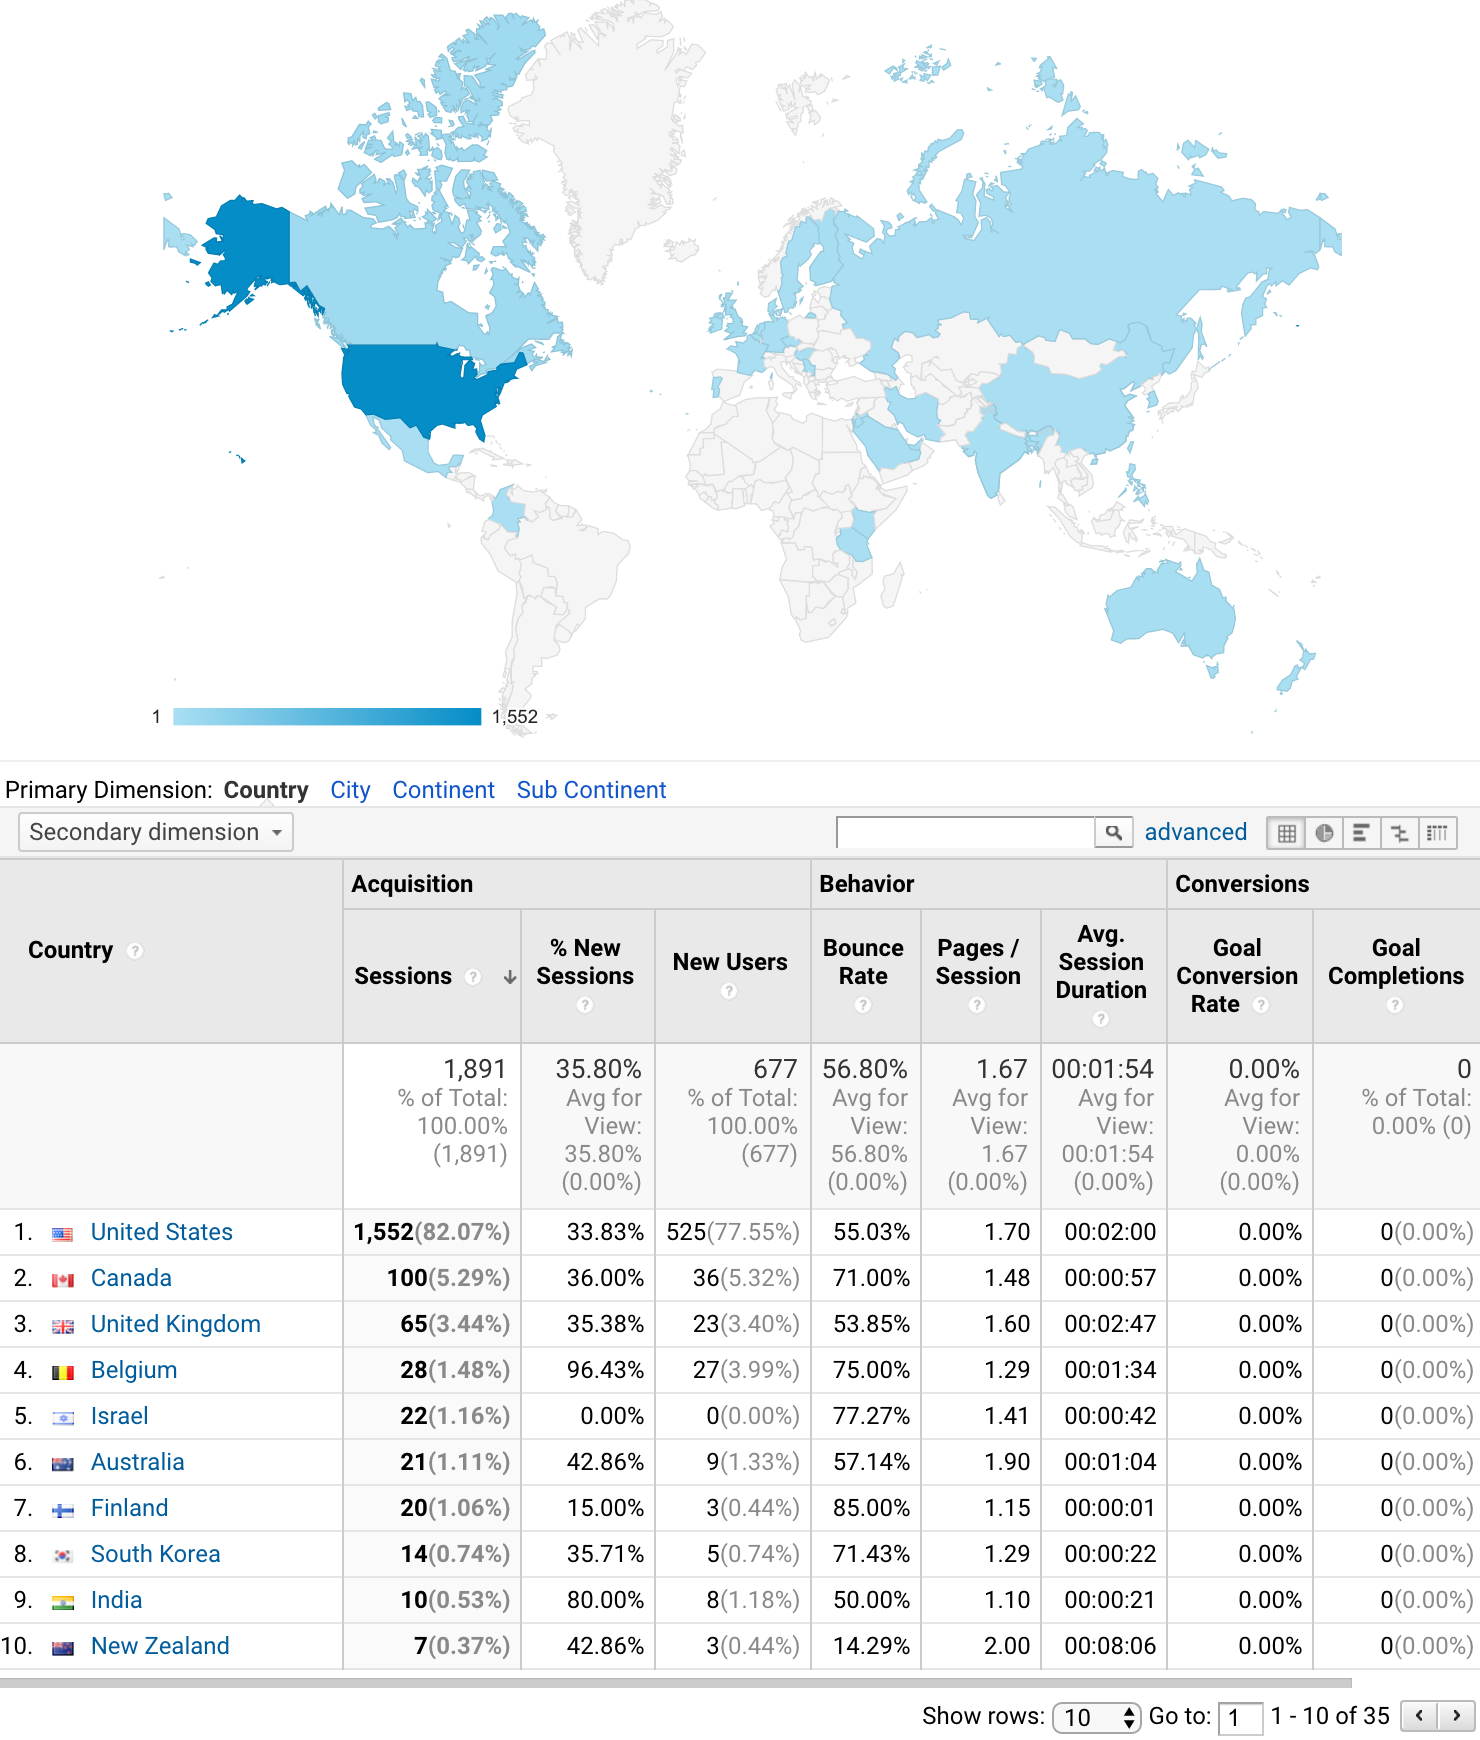
Task: Open Goal Conversion Rate help icon
Action: [1261, 1005]
